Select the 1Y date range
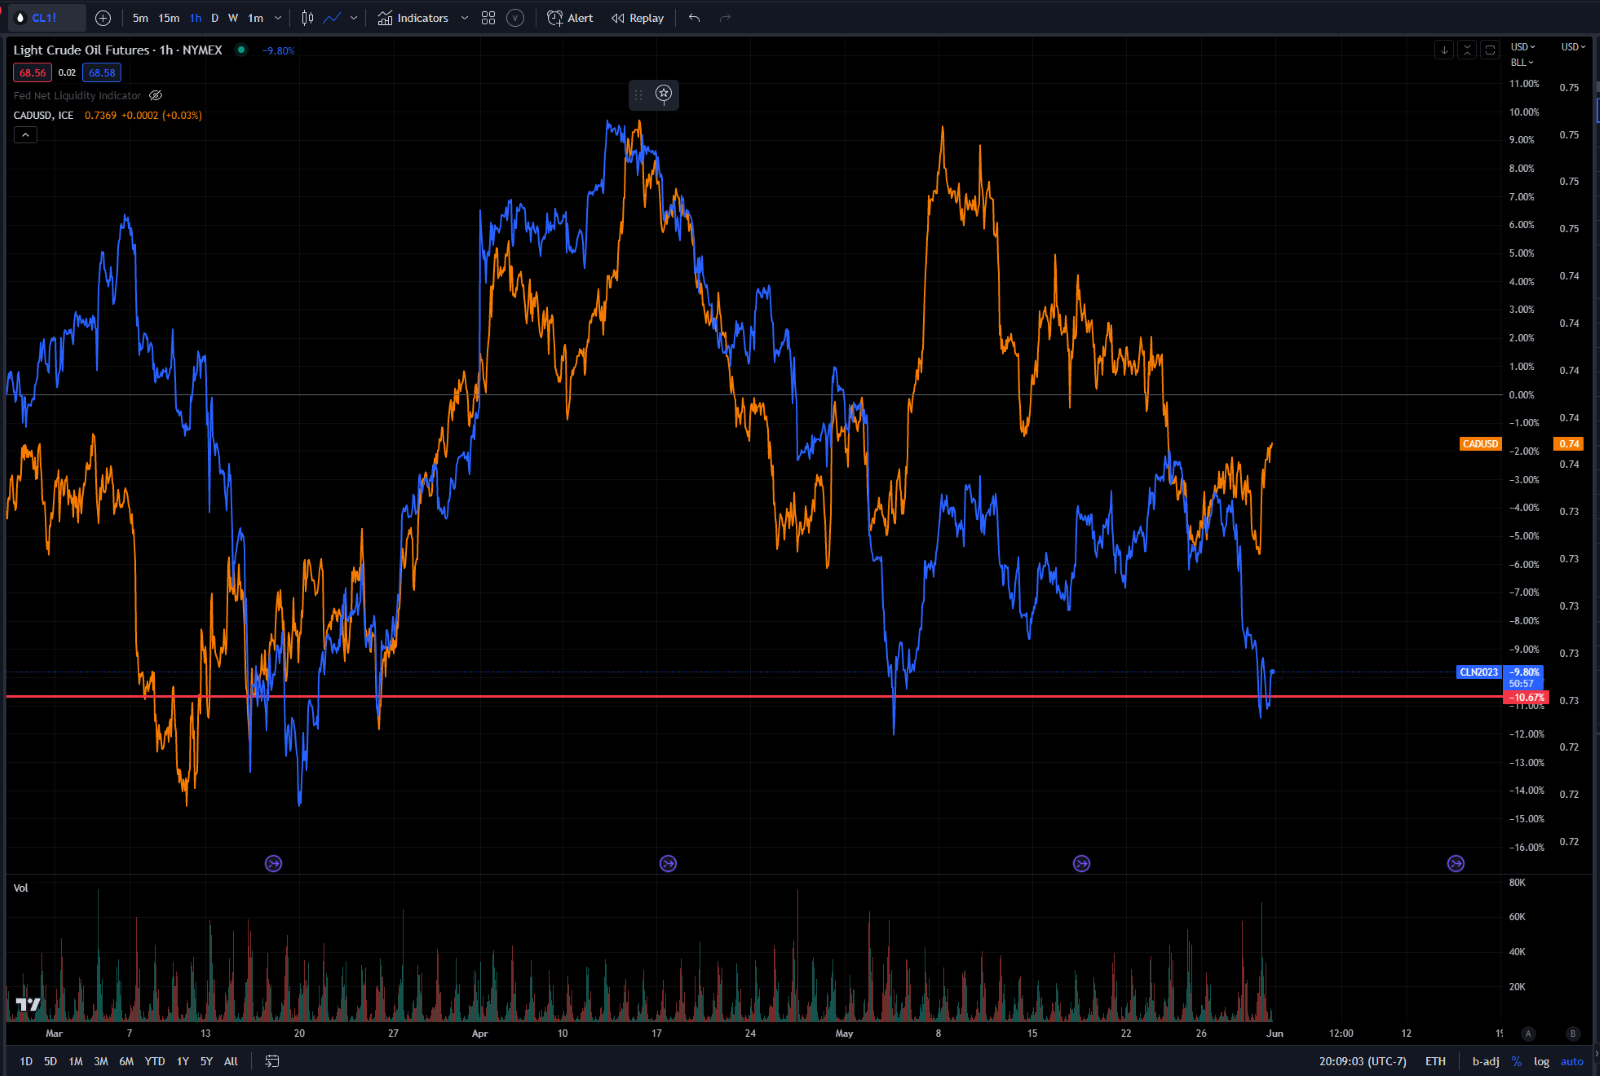Viewport: 1600px width, 1076px height. point(181,1061)
